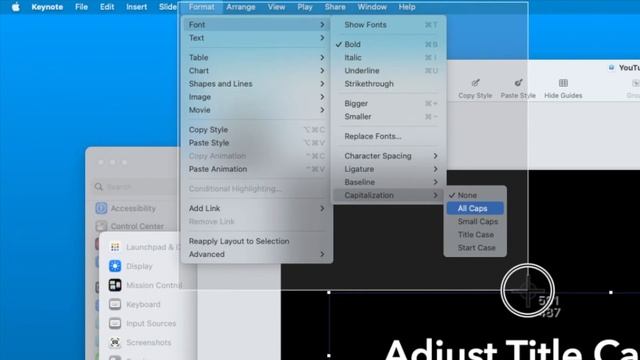Screen dimensions: 640x360
Task: Click the Input Sources icon
Action: (x=115, y=323)
